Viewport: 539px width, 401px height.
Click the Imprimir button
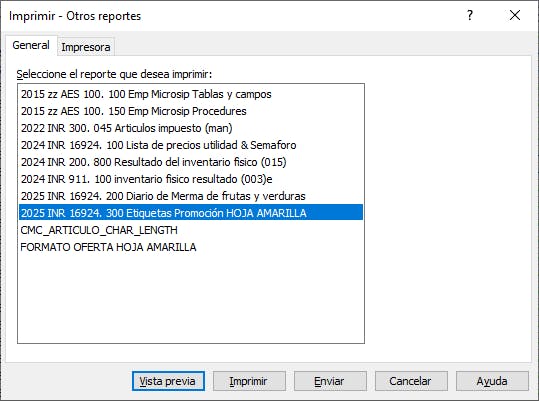coord(249,381)
